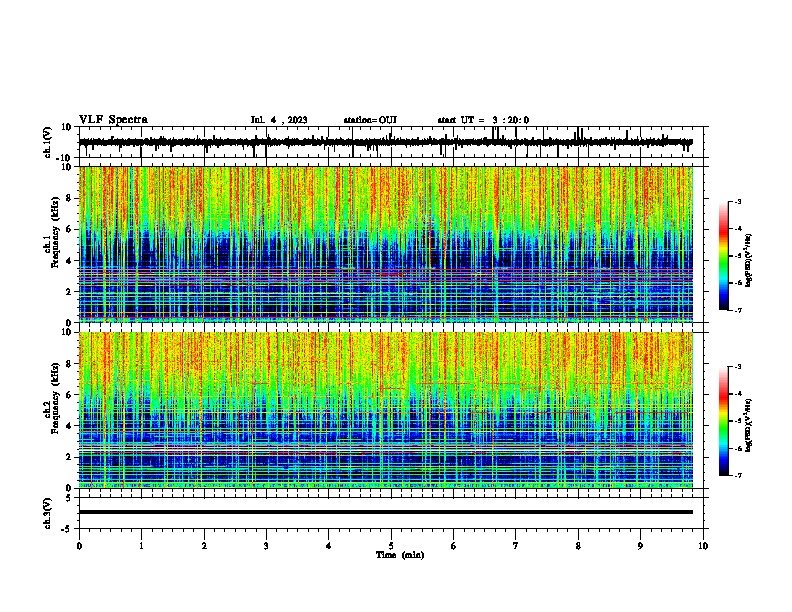
Task: Click the "5" tick on ch.3(V) axis
Action: [x=69, y=498]
